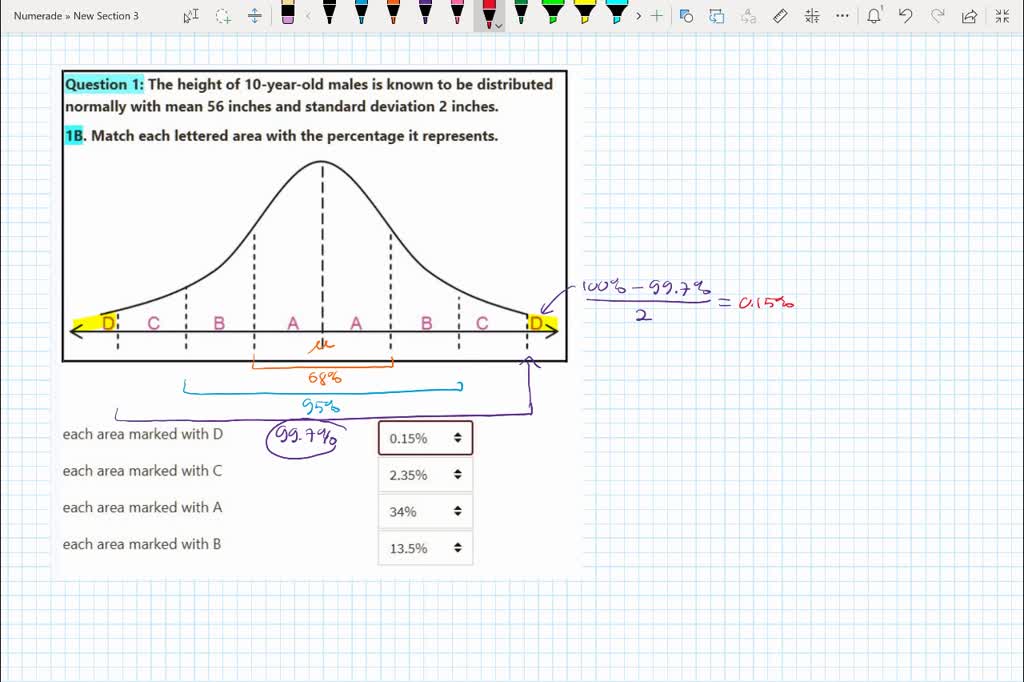Viewport: 1024px width, 682px height.
Task: Open the notifications bell
Action: coord(873,16)
